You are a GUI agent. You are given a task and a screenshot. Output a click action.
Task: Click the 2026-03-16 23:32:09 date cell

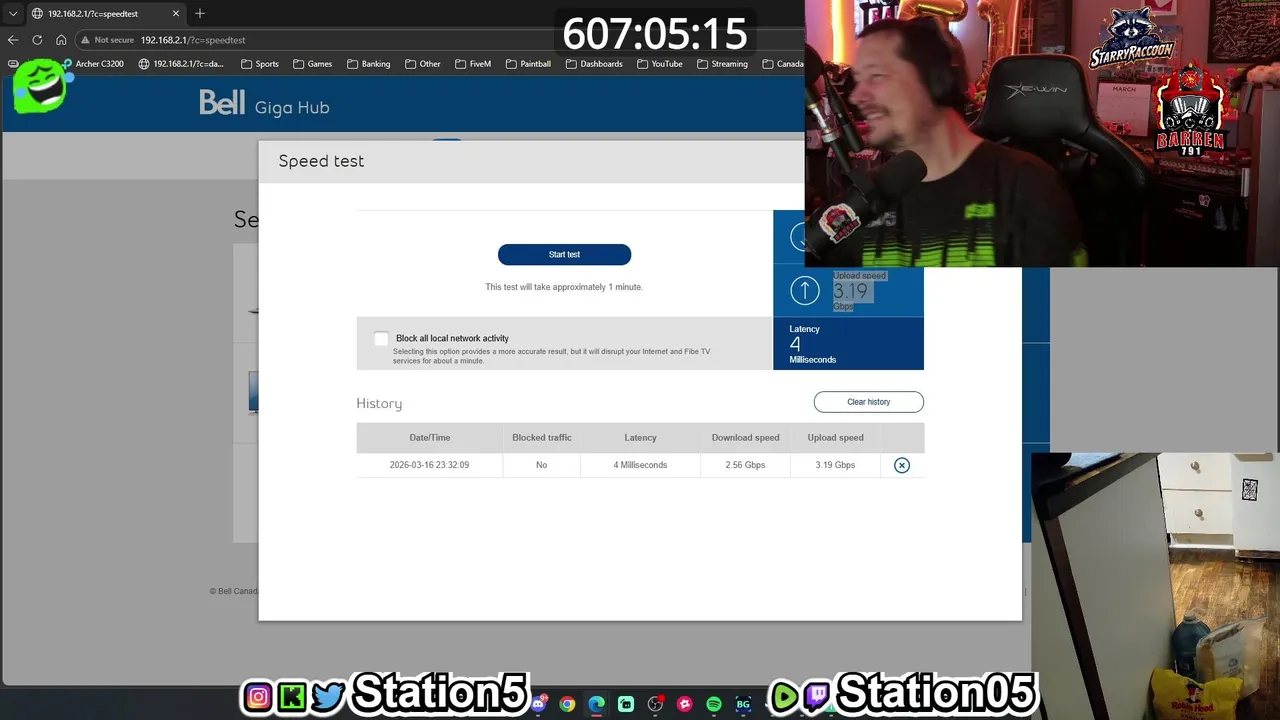(x=429, y=465)
